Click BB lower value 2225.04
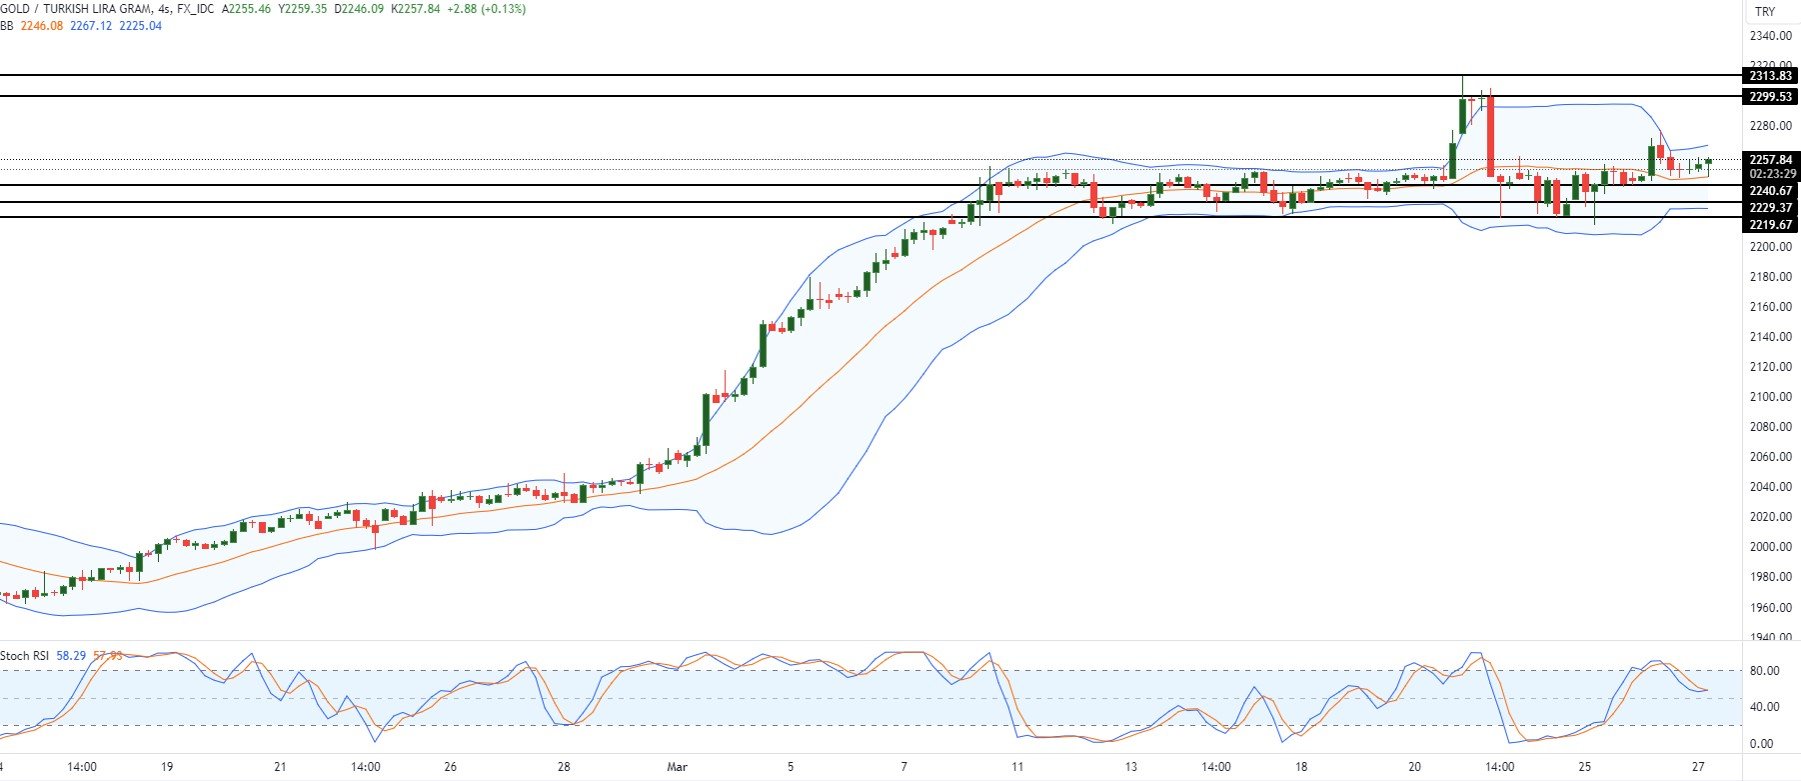 coord(140,26)
